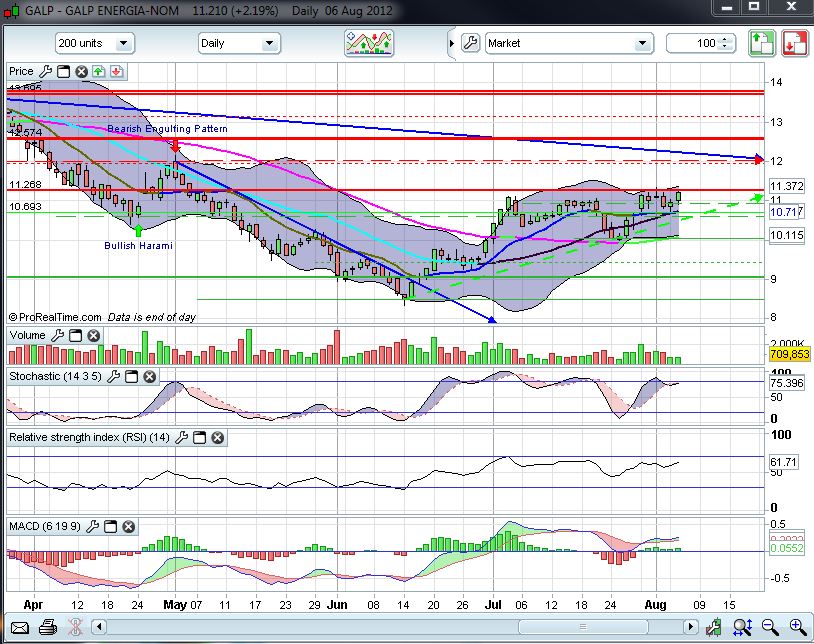The image size is (814, 644).
Task: Open MACD indicator settings wrench
Action: coord(92,527)
